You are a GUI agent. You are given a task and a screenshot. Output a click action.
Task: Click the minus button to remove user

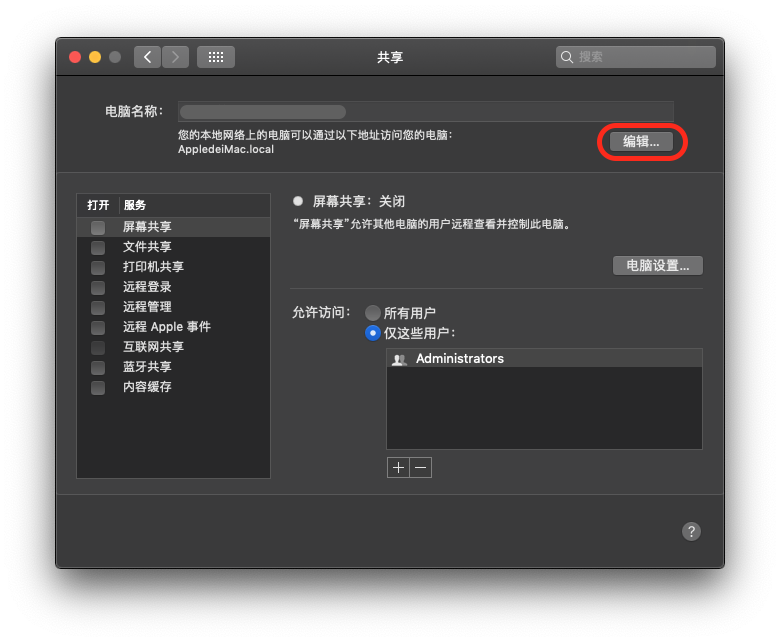coord(420,467)
